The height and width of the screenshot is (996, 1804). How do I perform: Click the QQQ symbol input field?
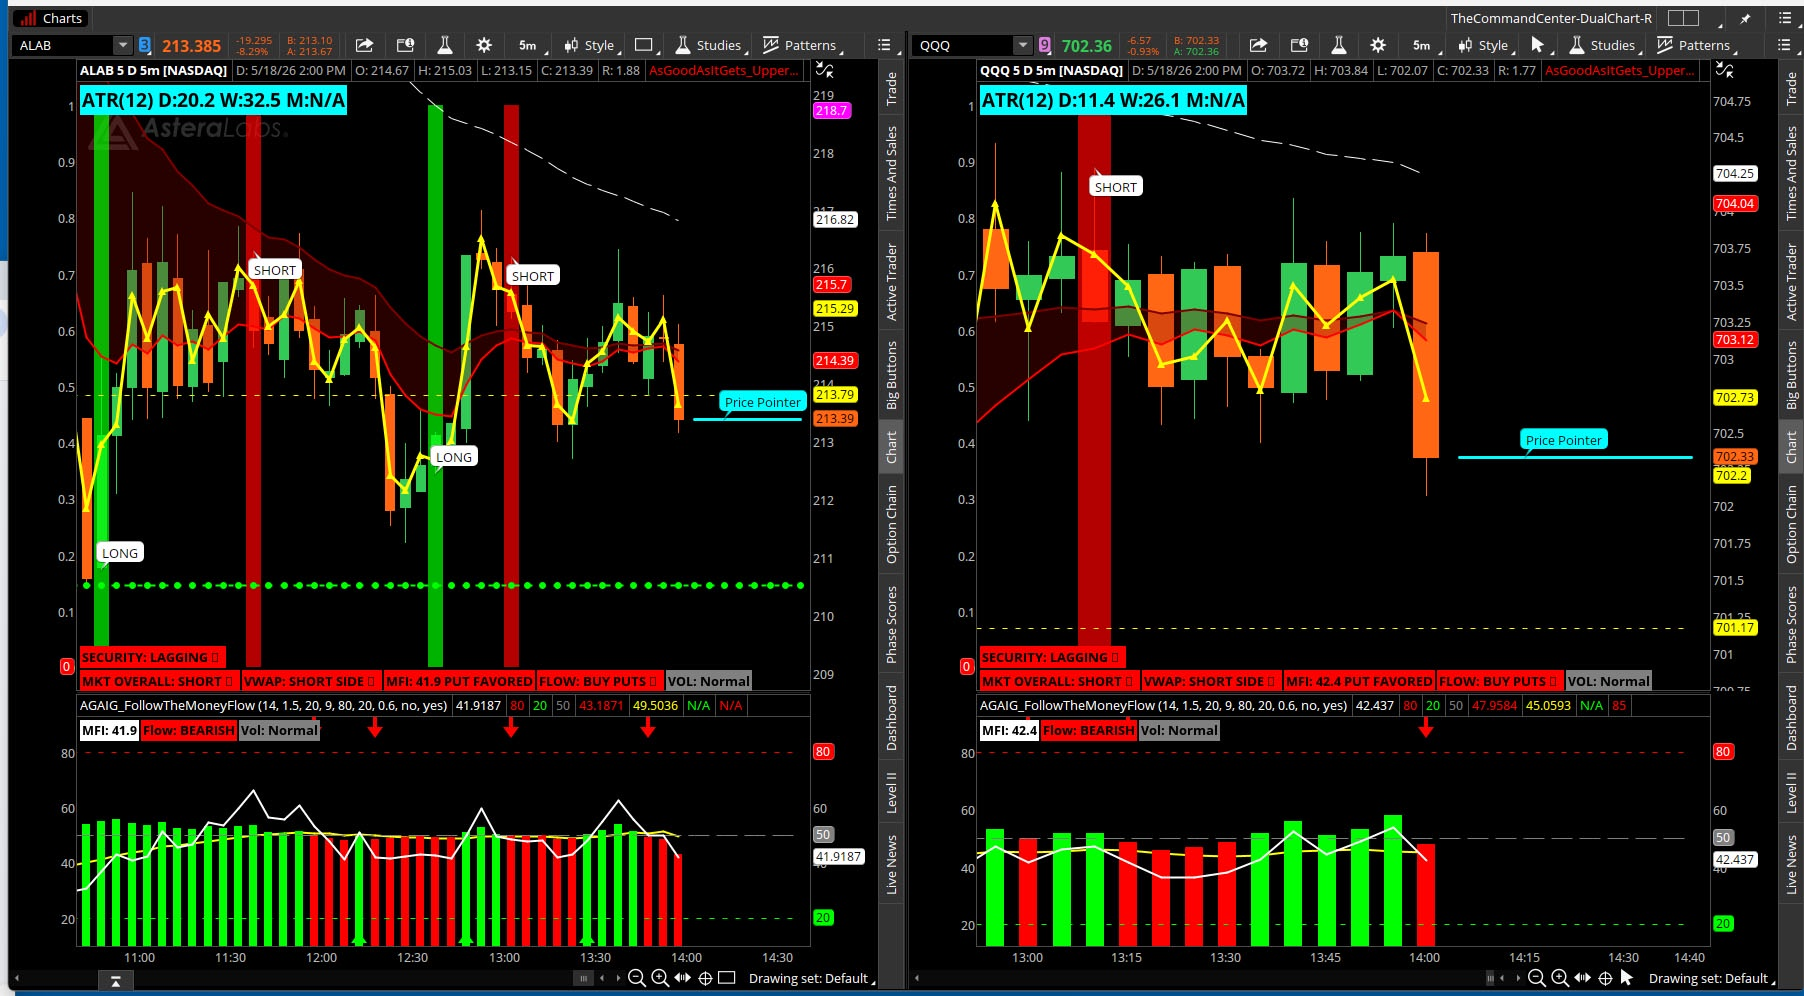pyautogui.click(x=964, y=45)
